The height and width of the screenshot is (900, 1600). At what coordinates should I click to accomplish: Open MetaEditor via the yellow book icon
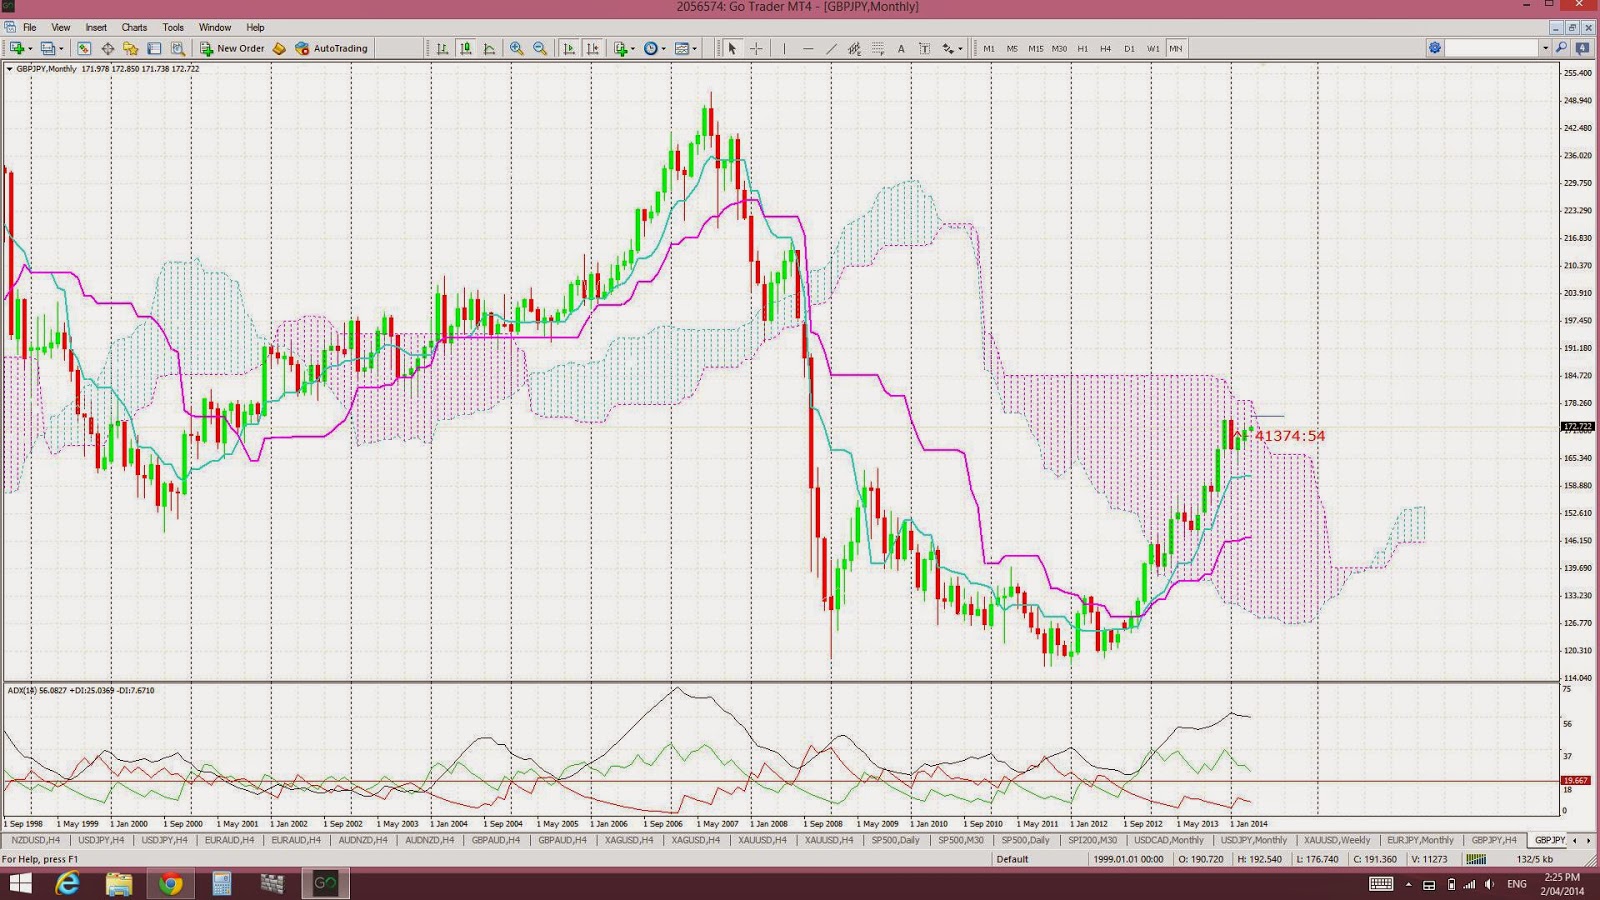point(279,48)
